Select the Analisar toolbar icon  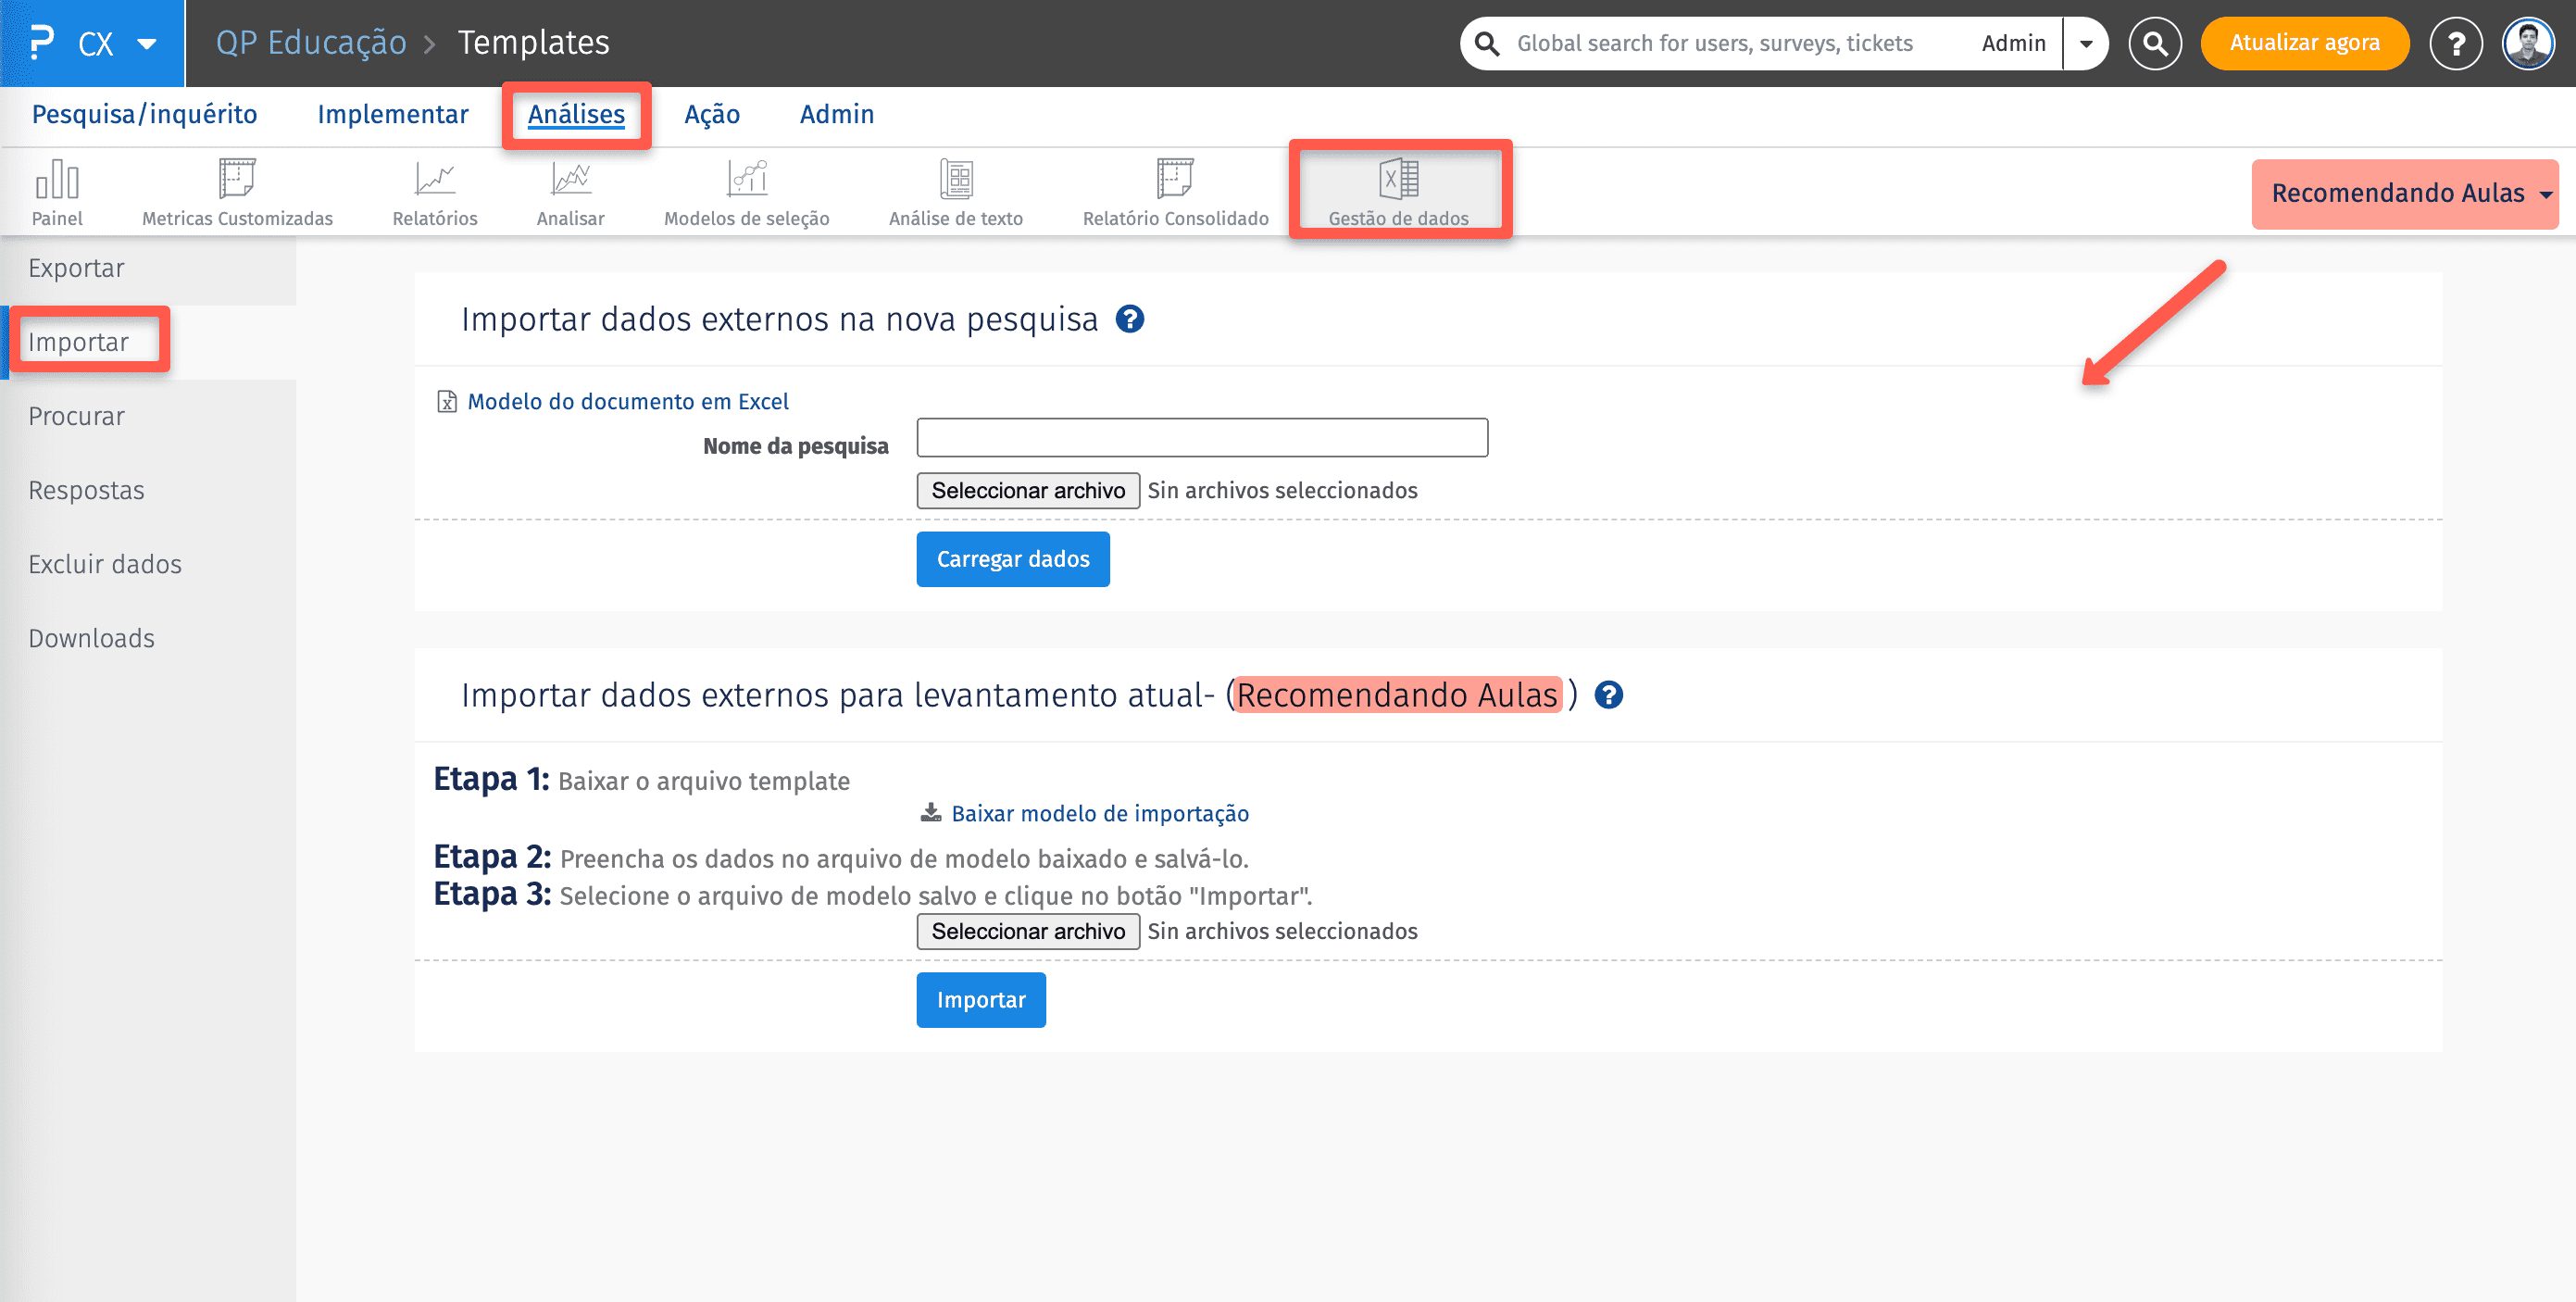click(x=570, y=191)
